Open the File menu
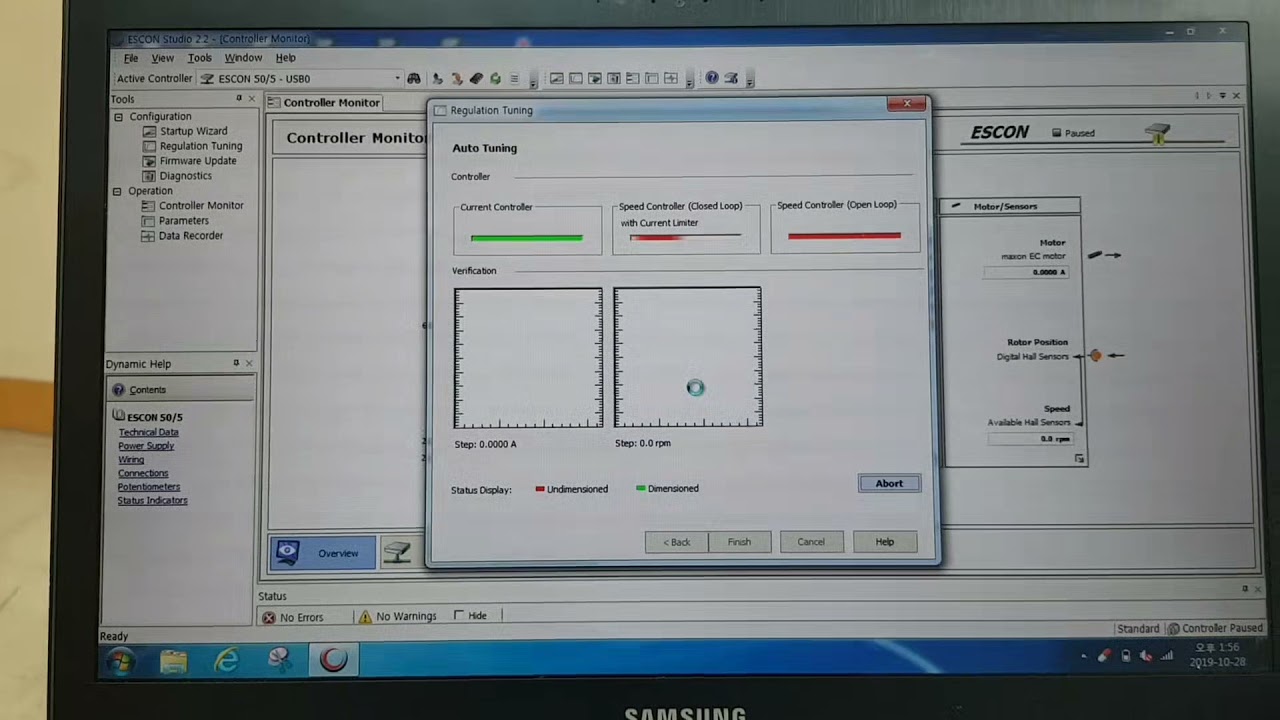This screenshot has width=1280, height=720. (x=131, y=58)
